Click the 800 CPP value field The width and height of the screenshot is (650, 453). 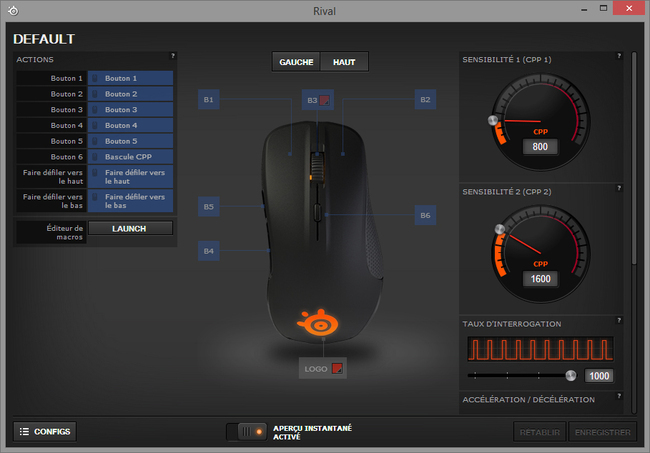click(540, 147)
